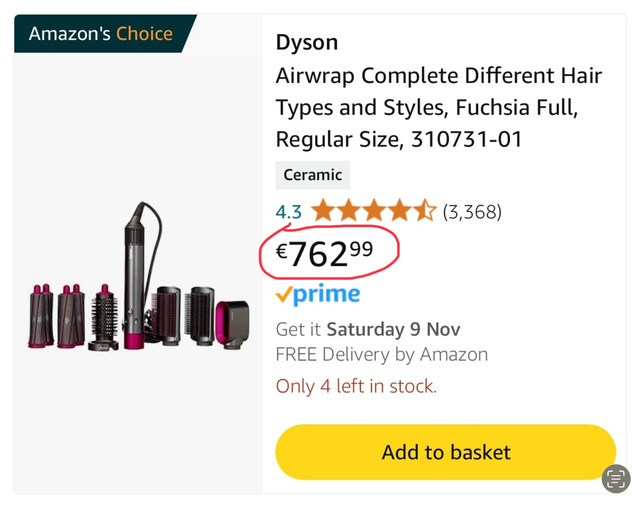The image size is (640, 505).
Task: Click the last half-filled rating star
Action: pos(425,211)
